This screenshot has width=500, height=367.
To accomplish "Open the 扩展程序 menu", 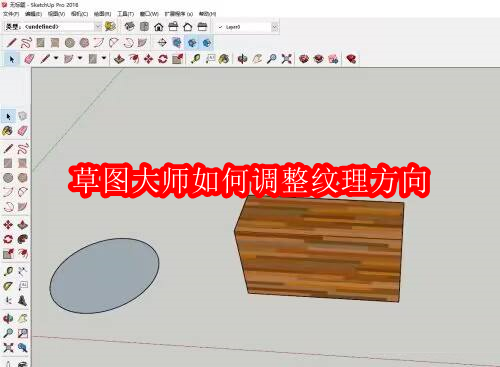I will coord(179,14).
